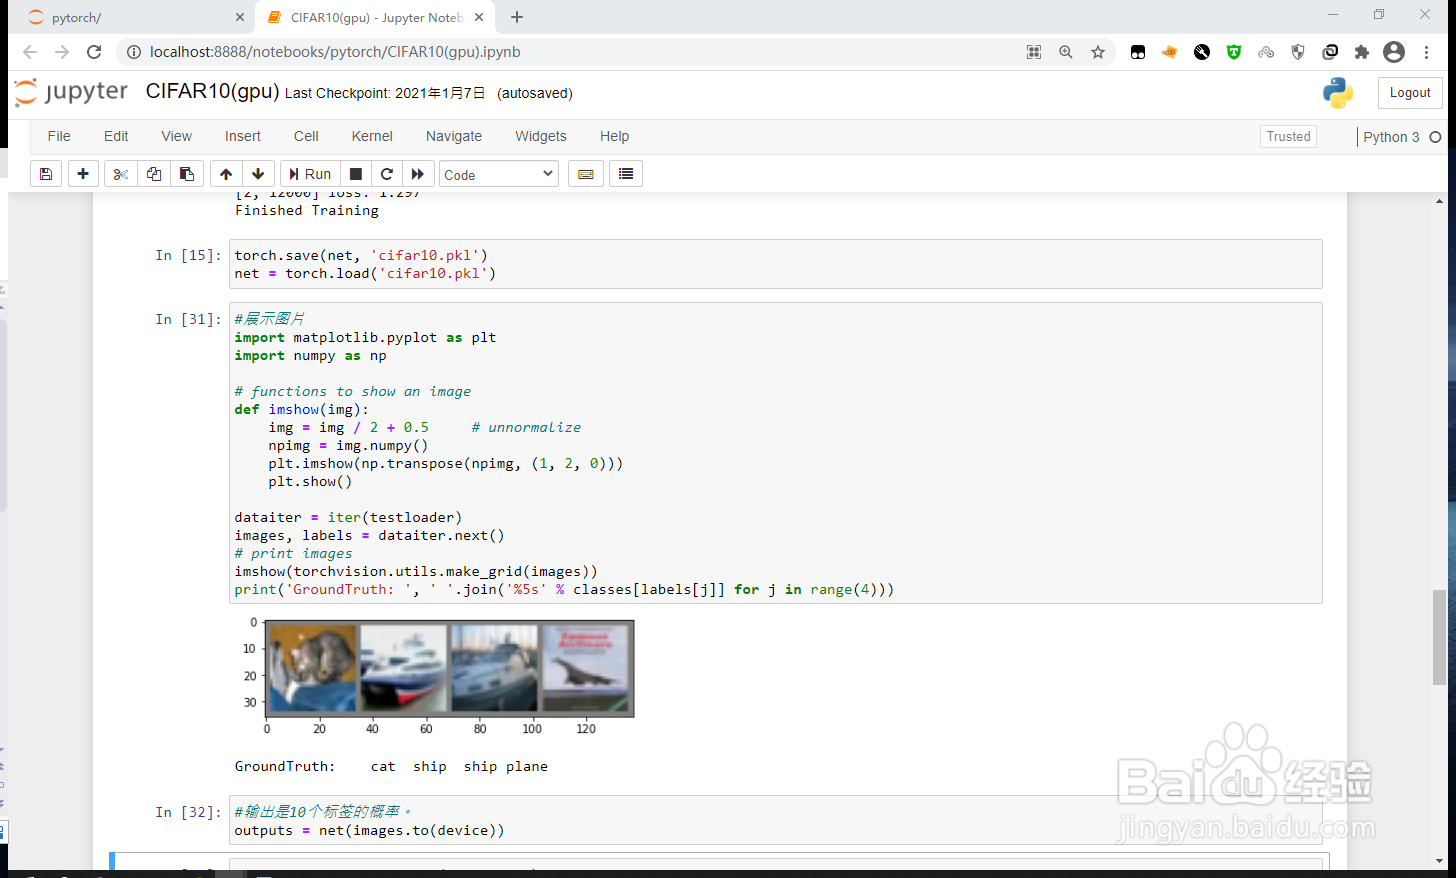
Task: Click the outputs = net(images.to(device)) line
Action: click(x=369, y=830)
